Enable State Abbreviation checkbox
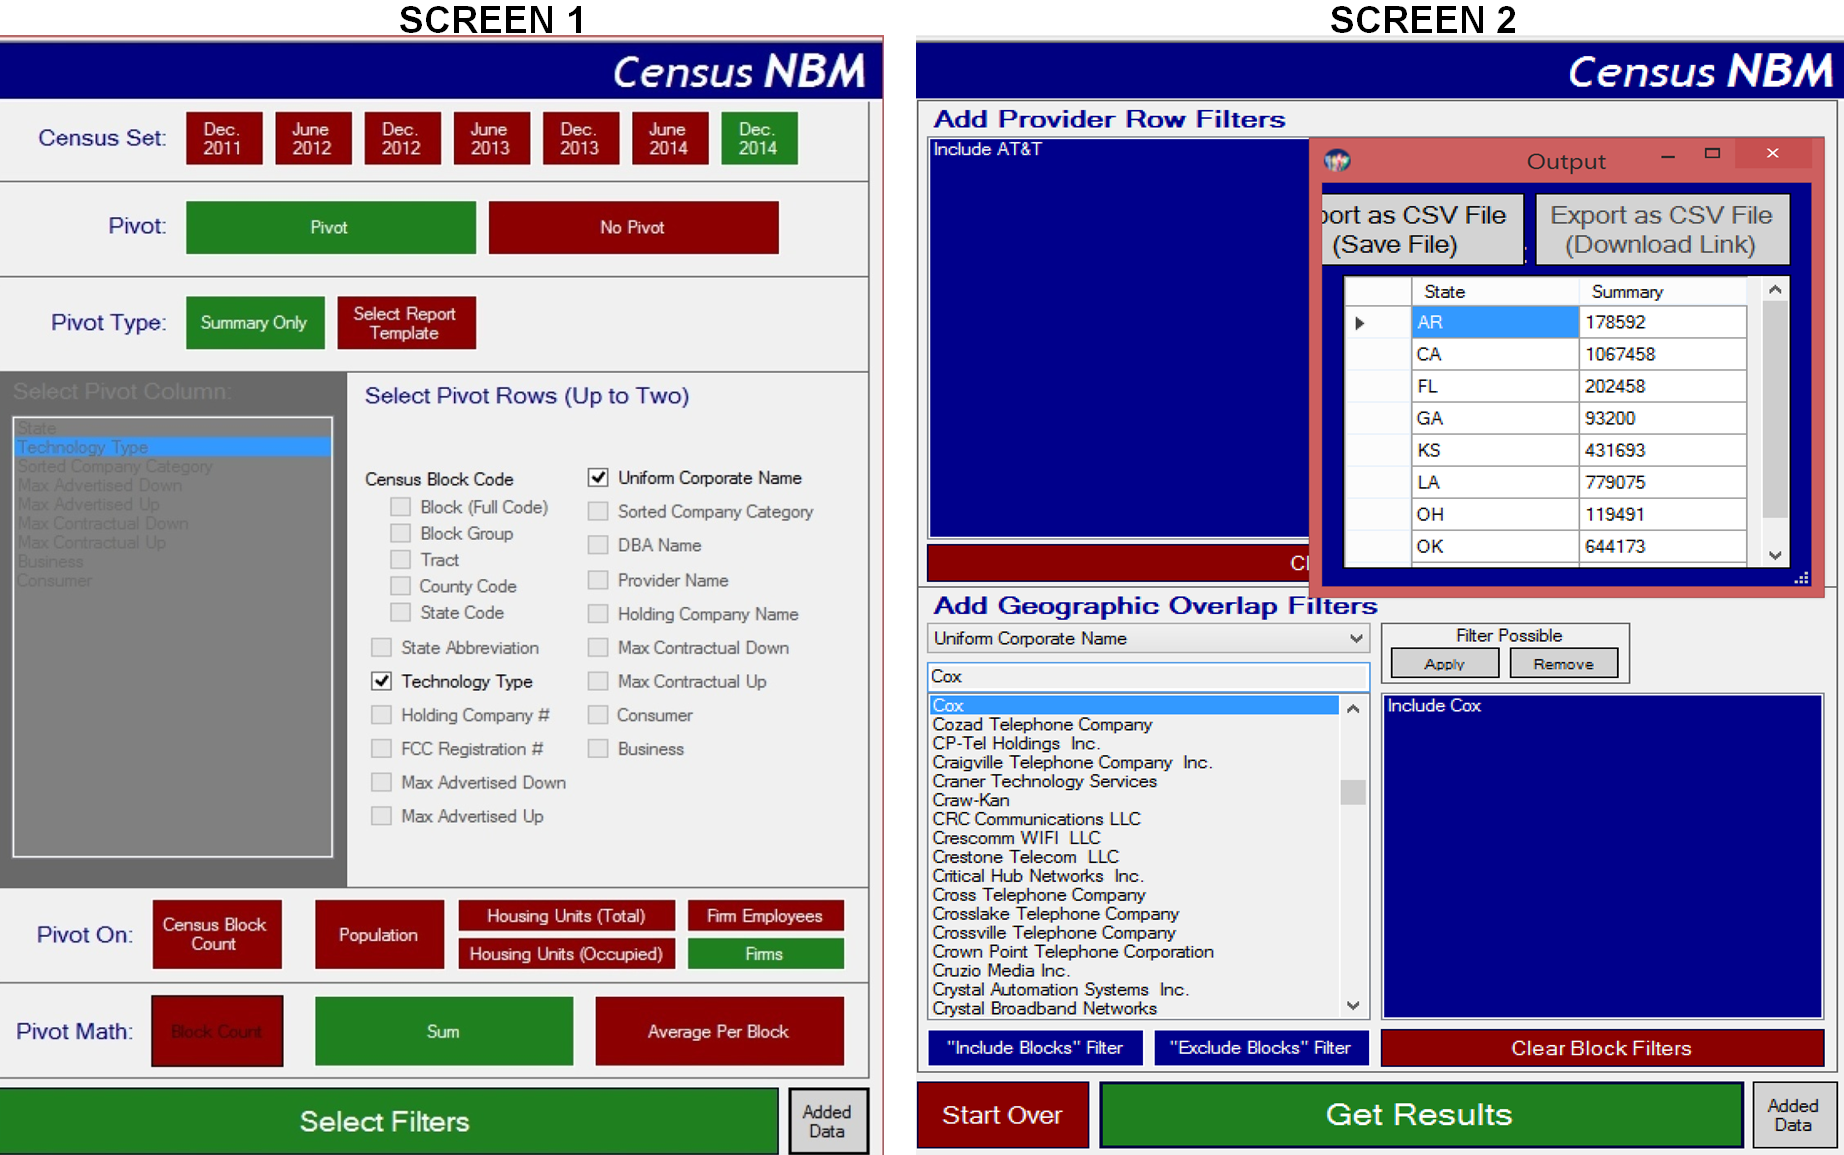The width and height of the screenshot is (1844, 1155). pyautogui.click(x=381, y=648)
